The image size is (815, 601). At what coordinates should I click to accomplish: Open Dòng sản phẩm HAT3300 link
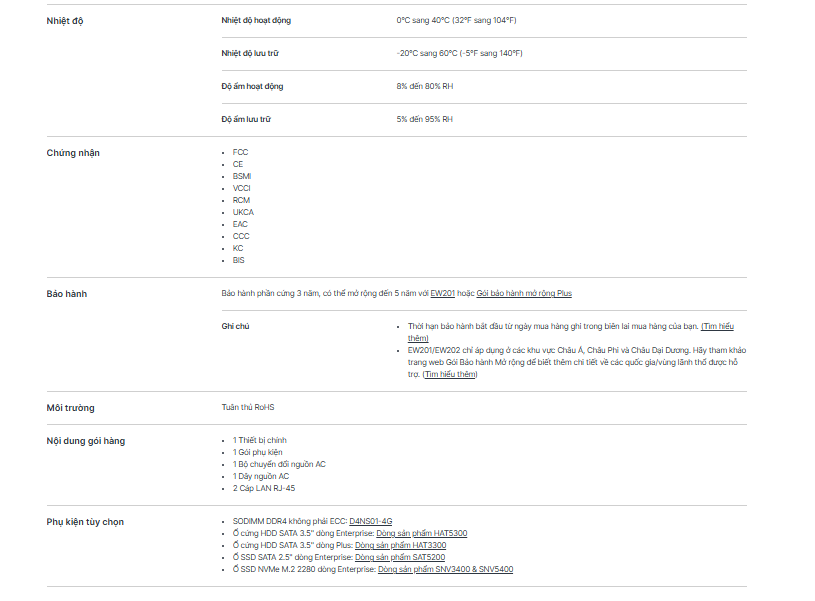(400, 545)
